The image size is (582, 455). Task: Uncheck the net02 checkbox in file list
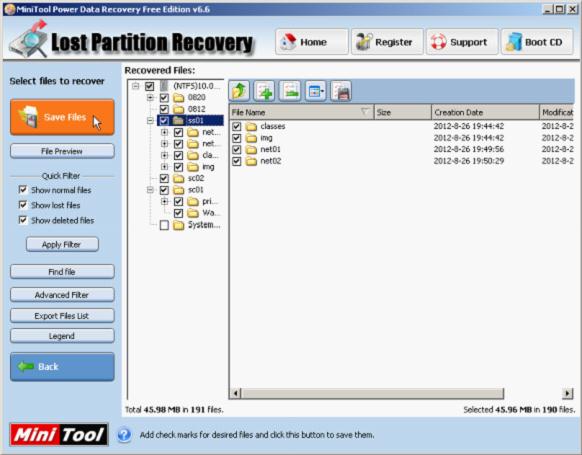coord(236,161)
